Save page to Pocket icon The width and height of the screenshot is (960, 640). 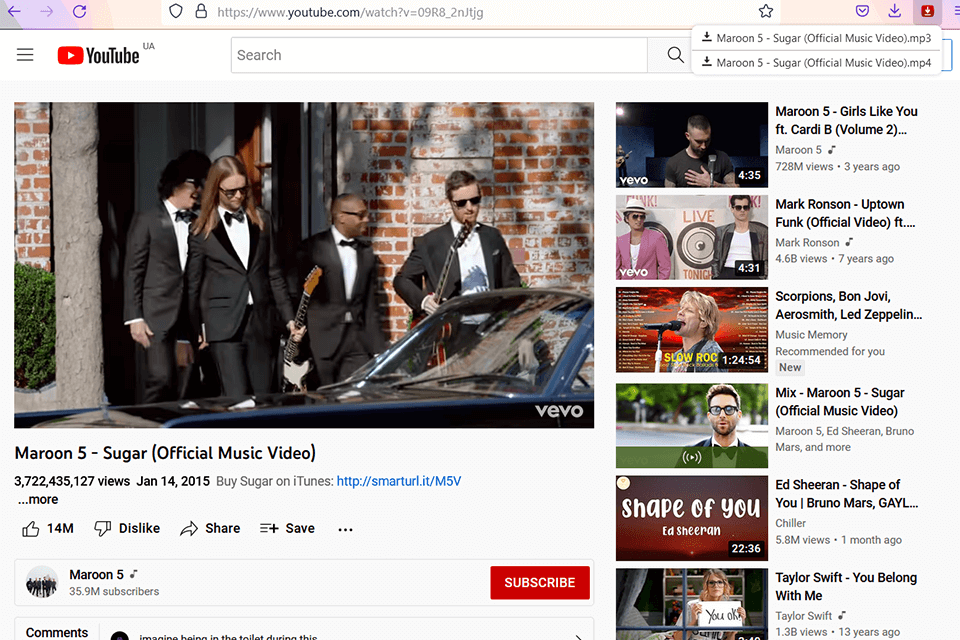862,11
